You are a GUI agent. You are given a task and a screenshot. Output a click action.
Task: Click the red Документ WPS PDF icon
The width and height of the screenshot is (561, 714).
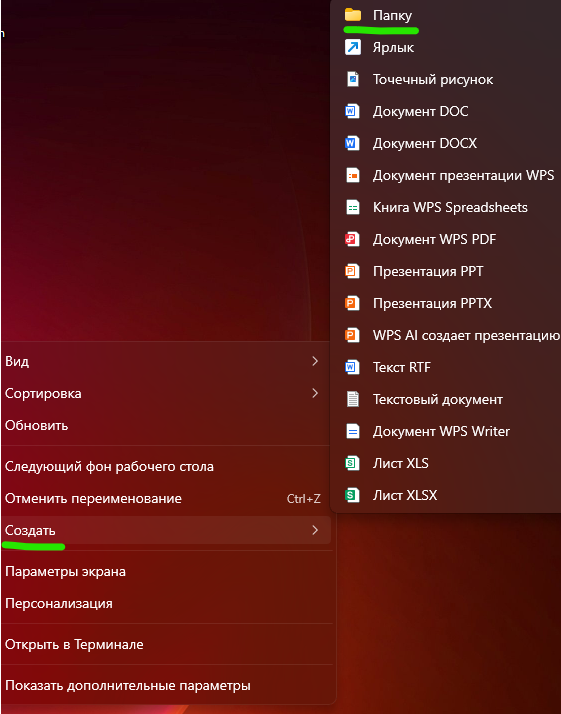coord(352,239)
